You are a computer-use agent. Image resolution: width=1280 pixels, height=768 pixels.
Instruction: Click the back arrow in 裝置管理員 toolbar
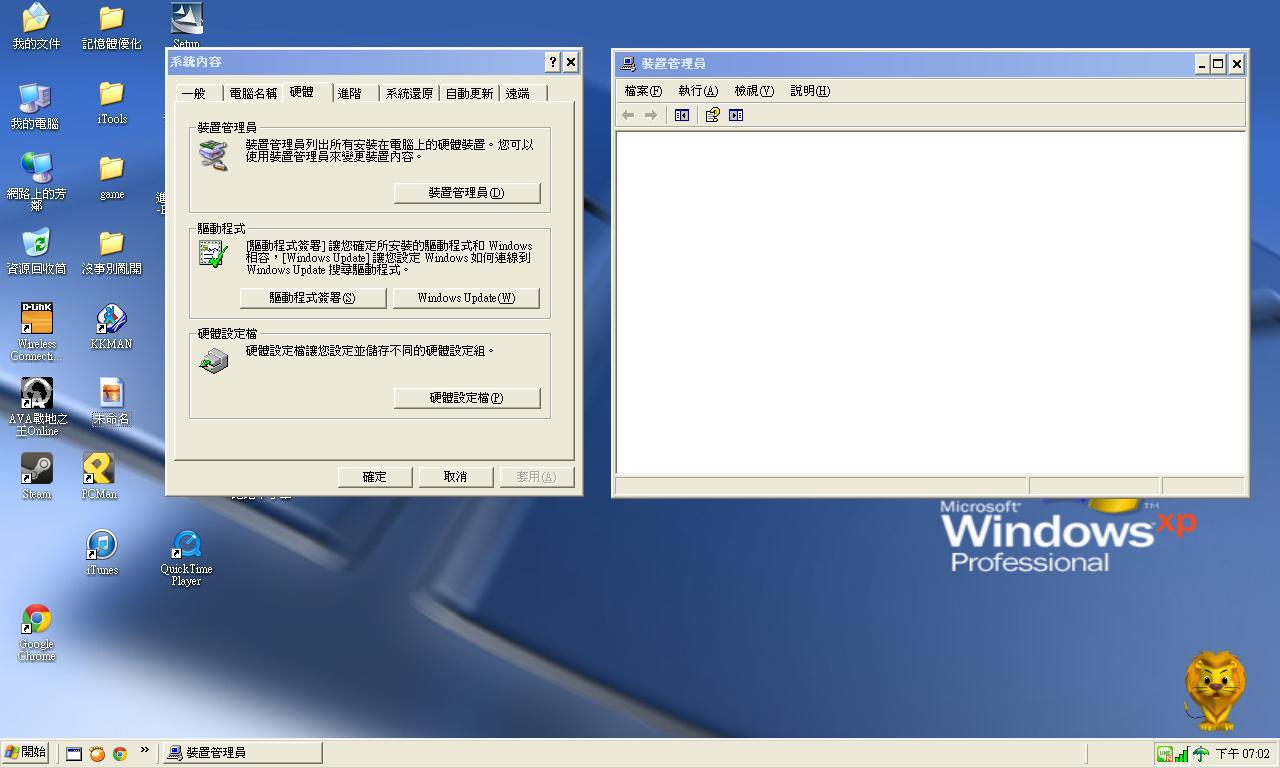click(628, 115)
